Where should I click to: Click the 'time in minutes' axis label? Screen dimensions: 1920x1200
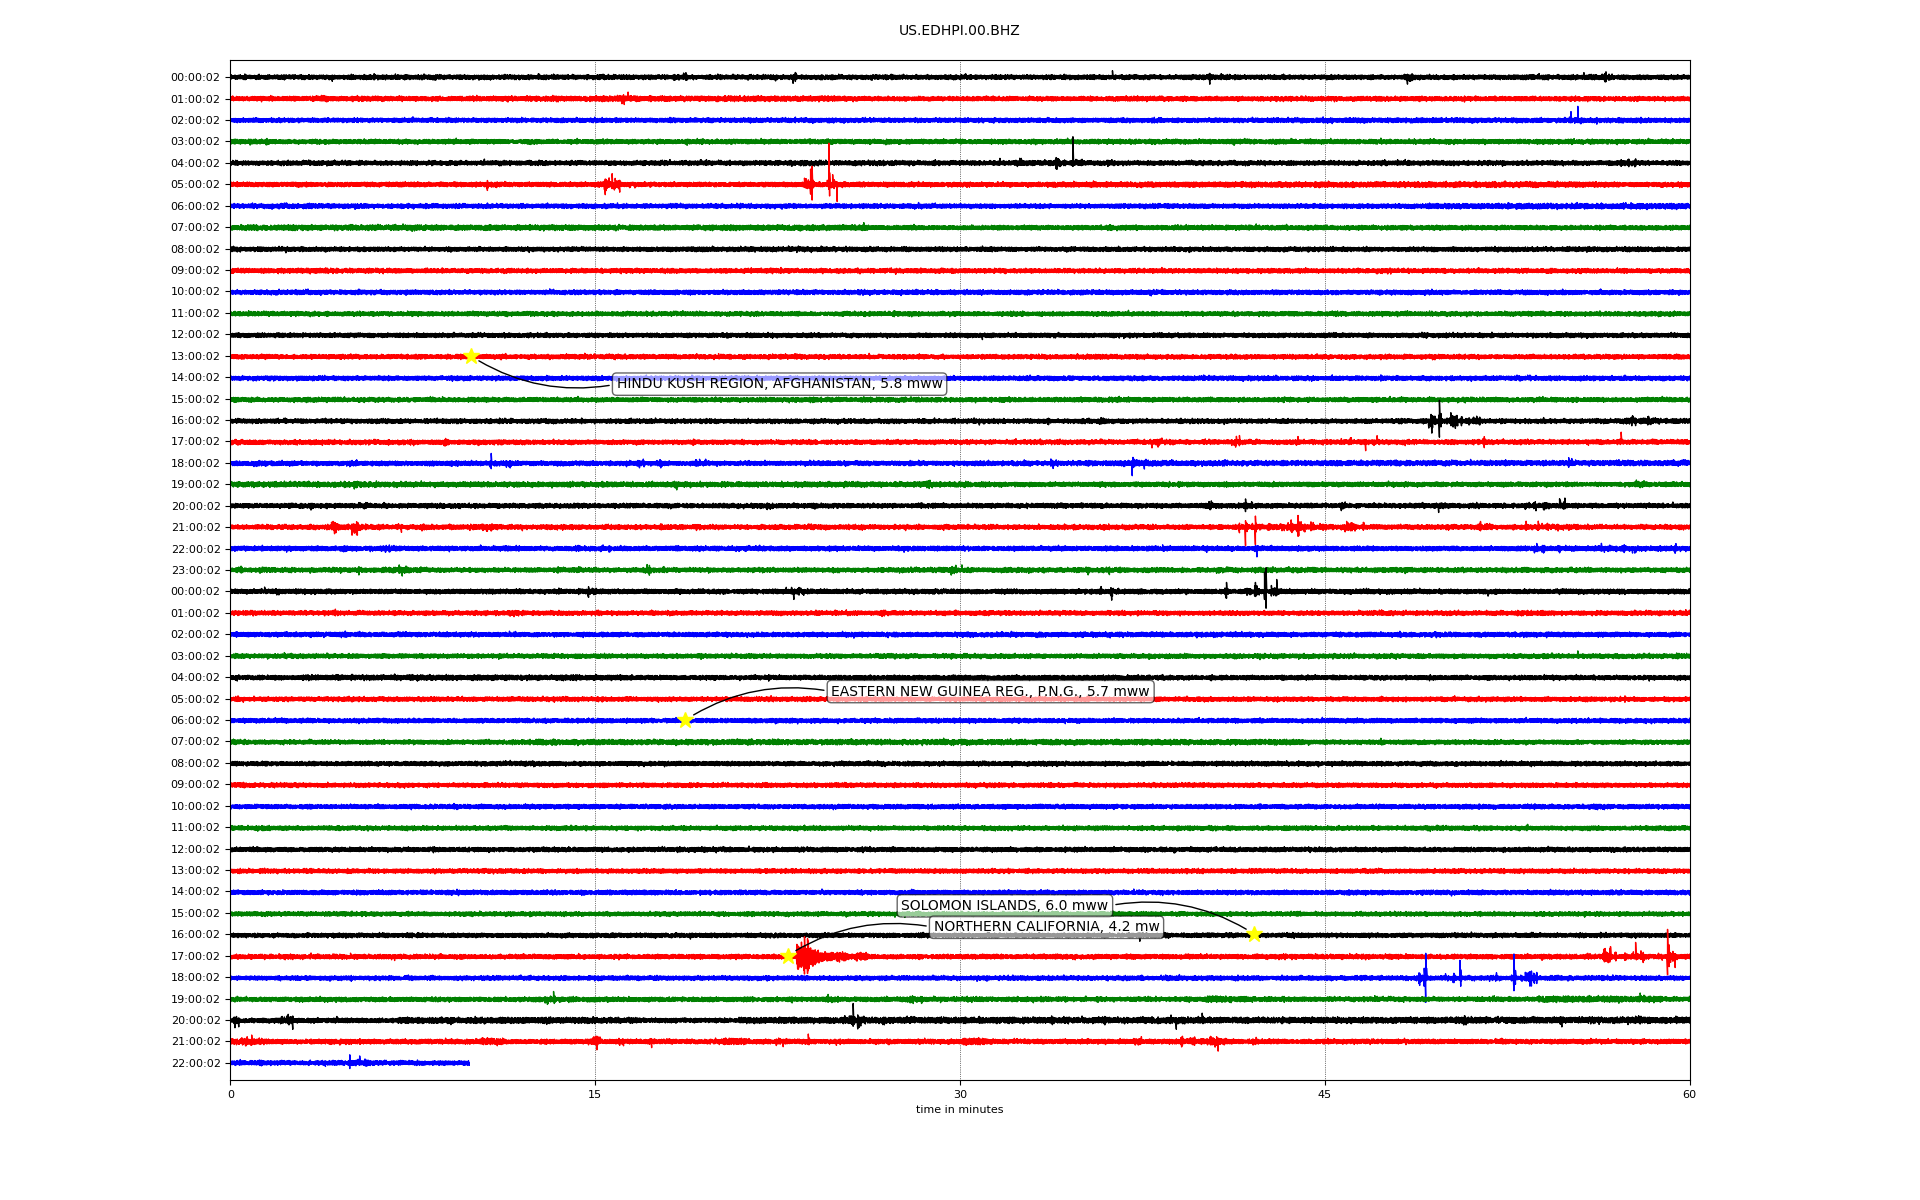point(959,1110)
